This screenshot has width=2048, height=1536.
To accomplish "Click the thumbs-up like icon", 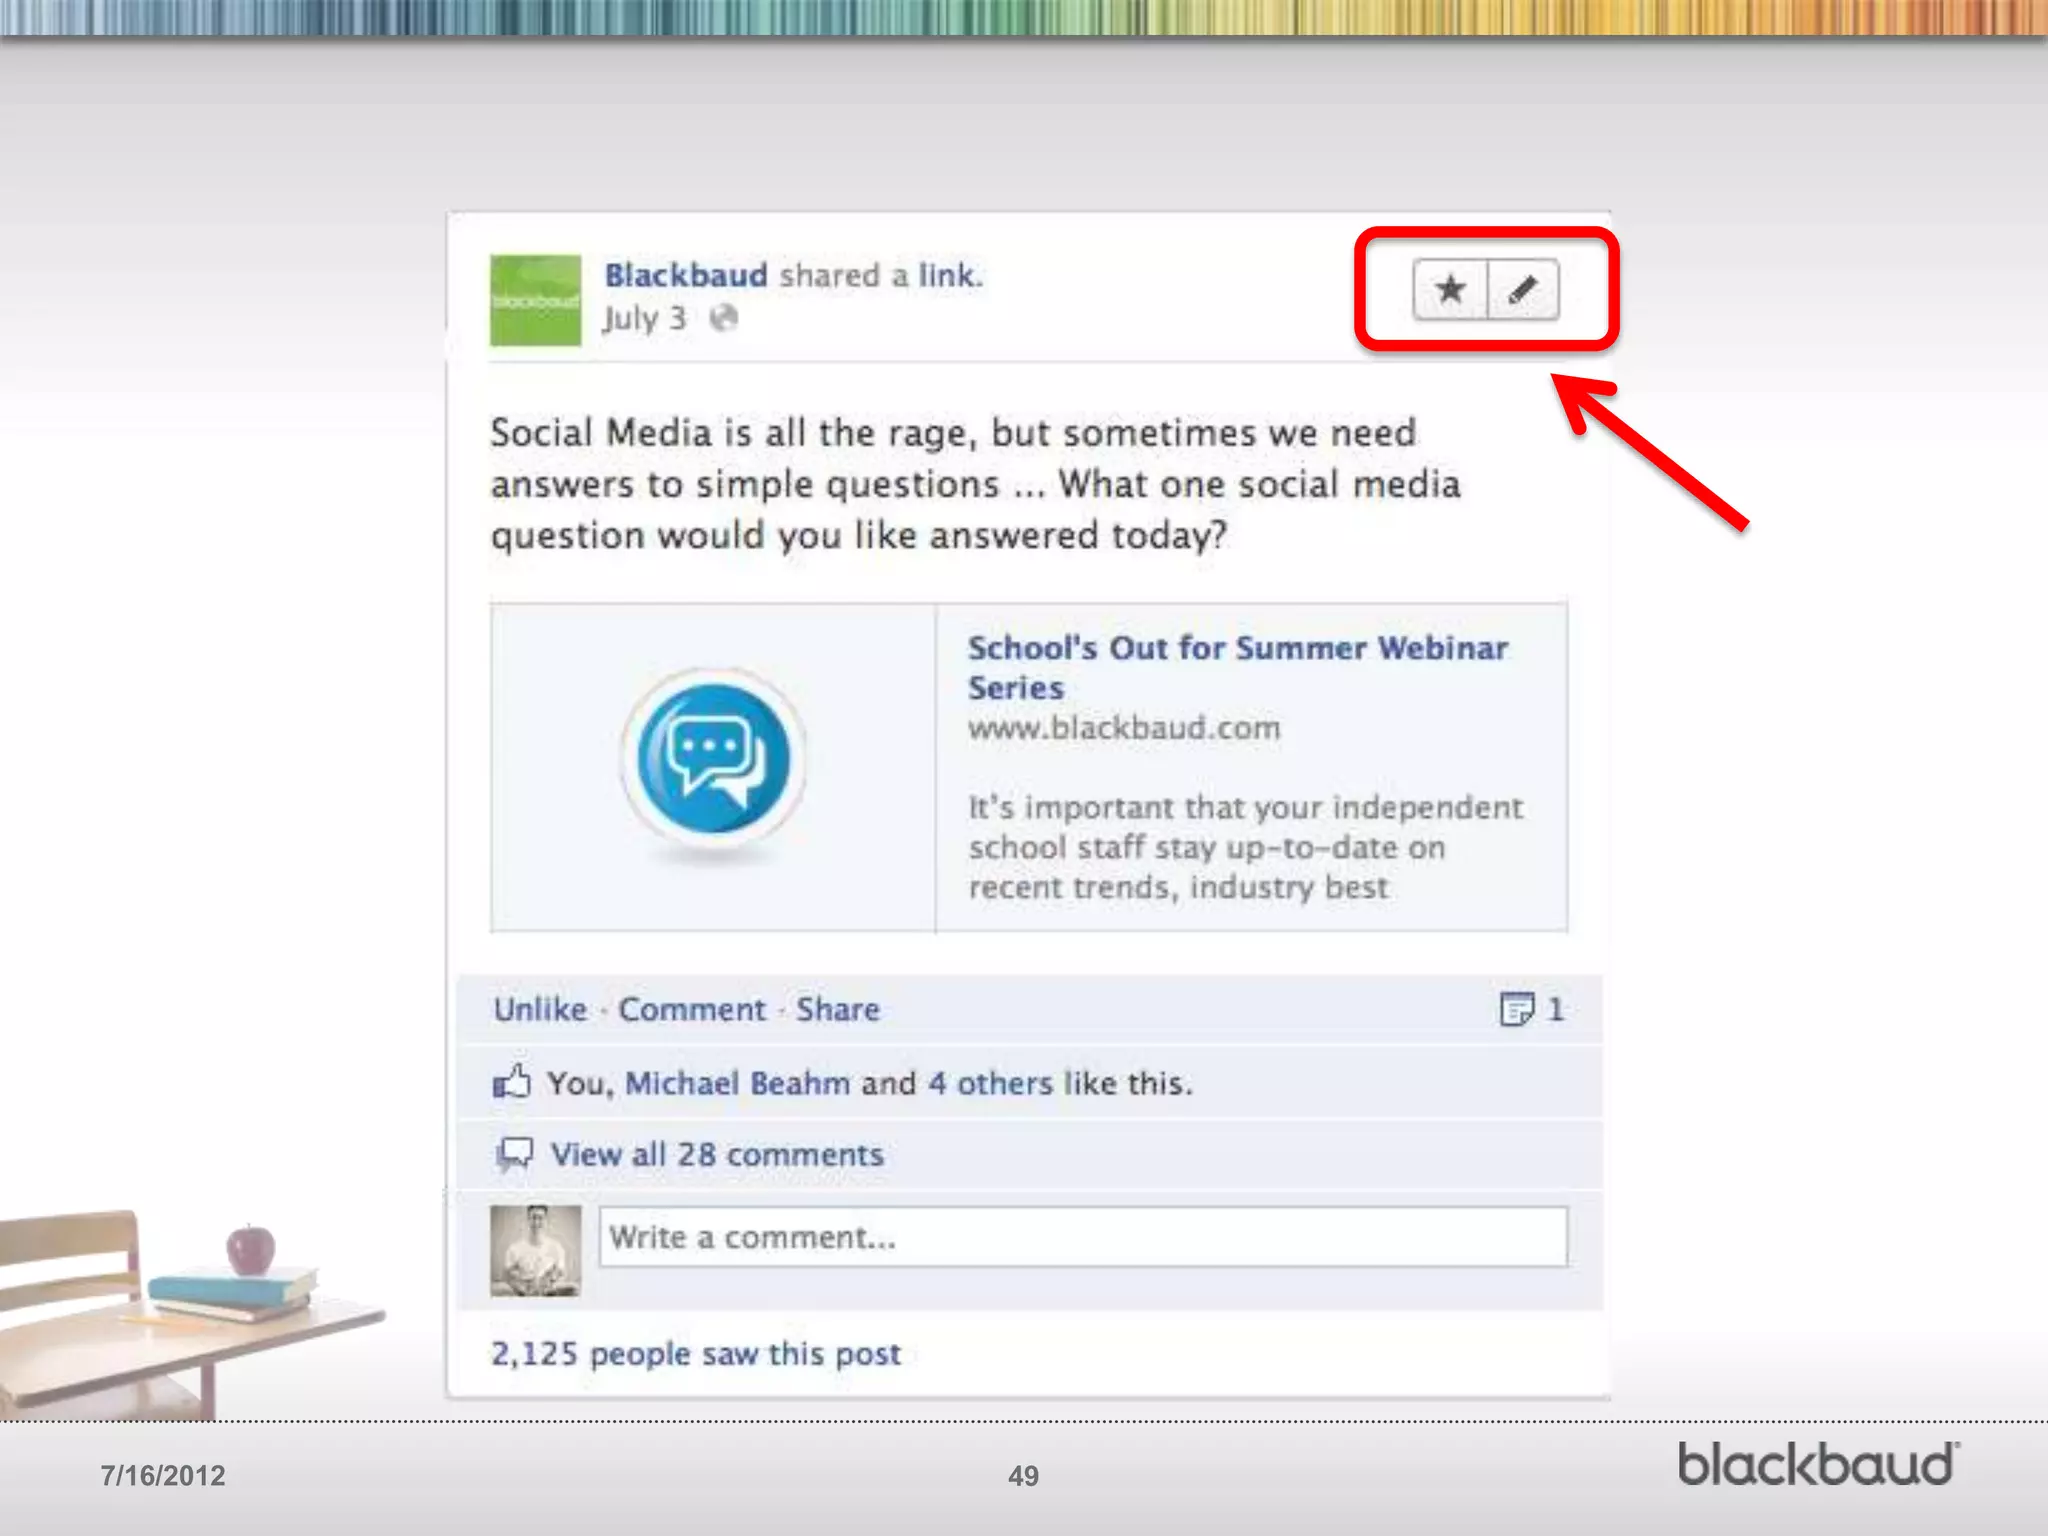I will pos(512,1082).
